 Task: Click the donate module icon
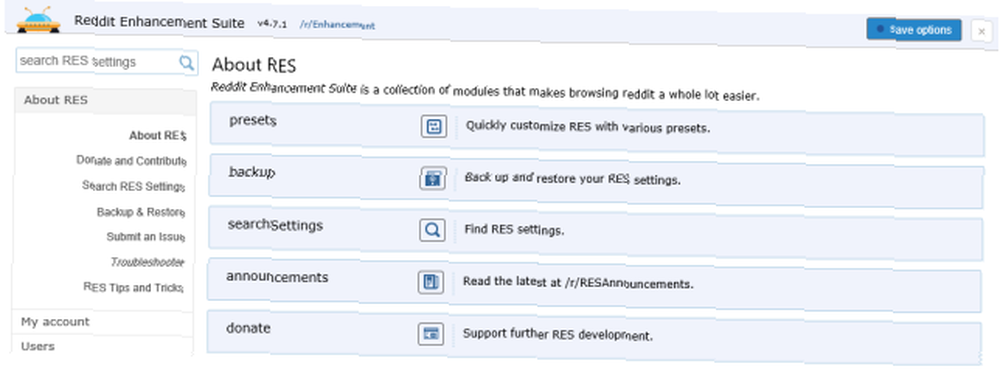[x=431, y=333]
